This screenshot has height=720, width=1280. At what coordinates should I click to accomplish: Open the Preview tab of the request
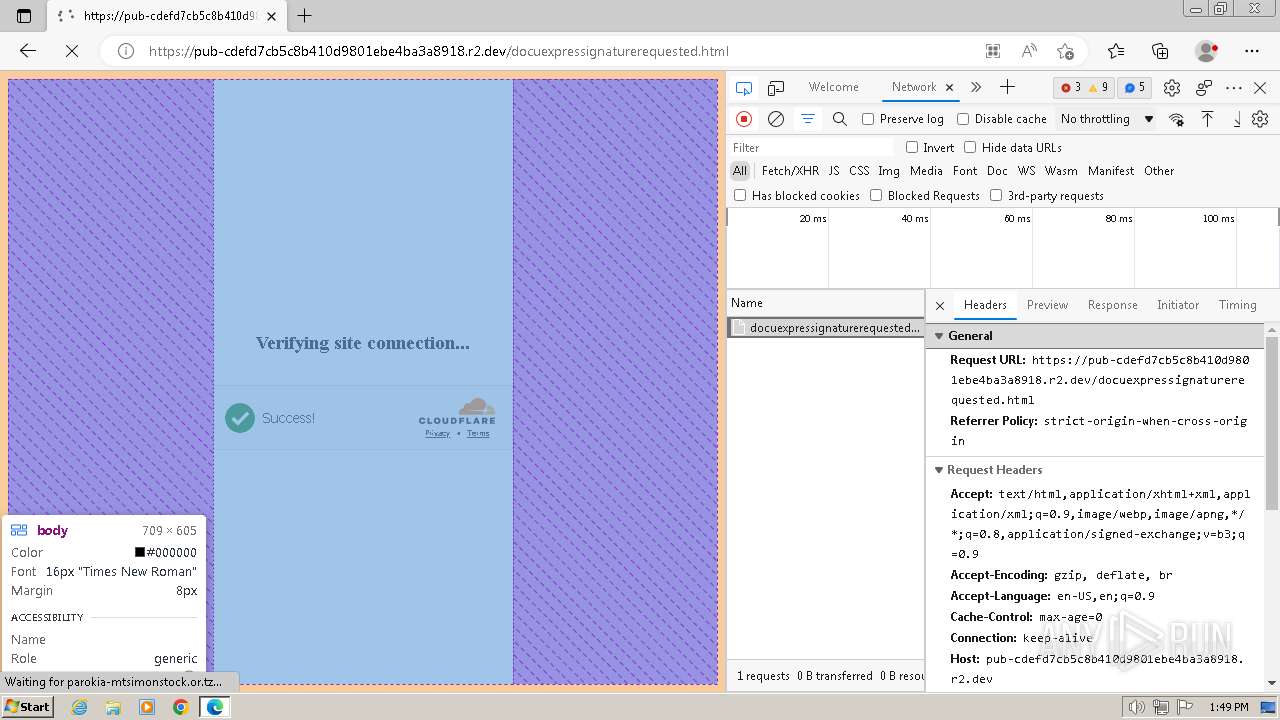[x=1047, y=305]
